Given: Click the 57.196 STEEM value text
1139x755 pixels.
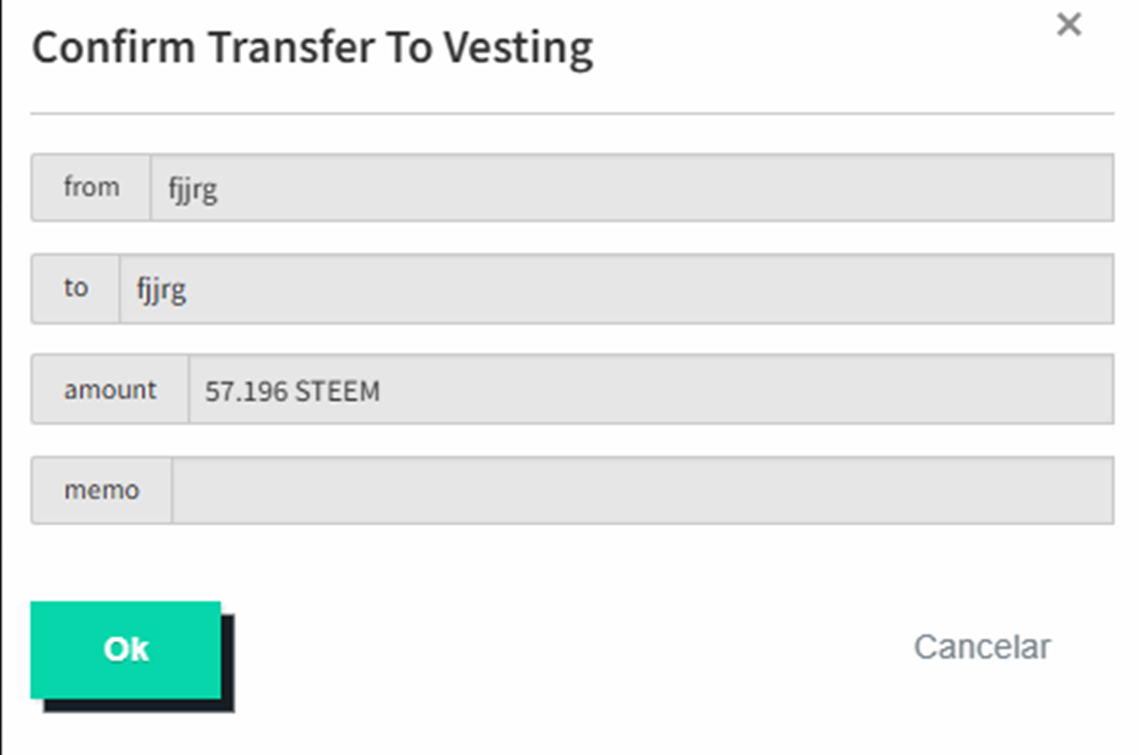Looking at the screenshot, I should (292, 391).
